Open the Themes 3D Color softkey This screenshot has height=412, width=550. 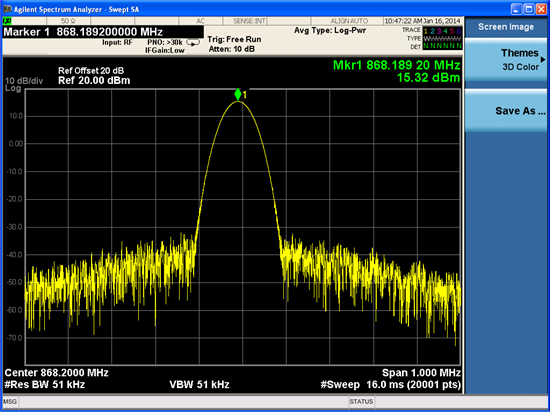pyautogui.click(x=506, y=60)
